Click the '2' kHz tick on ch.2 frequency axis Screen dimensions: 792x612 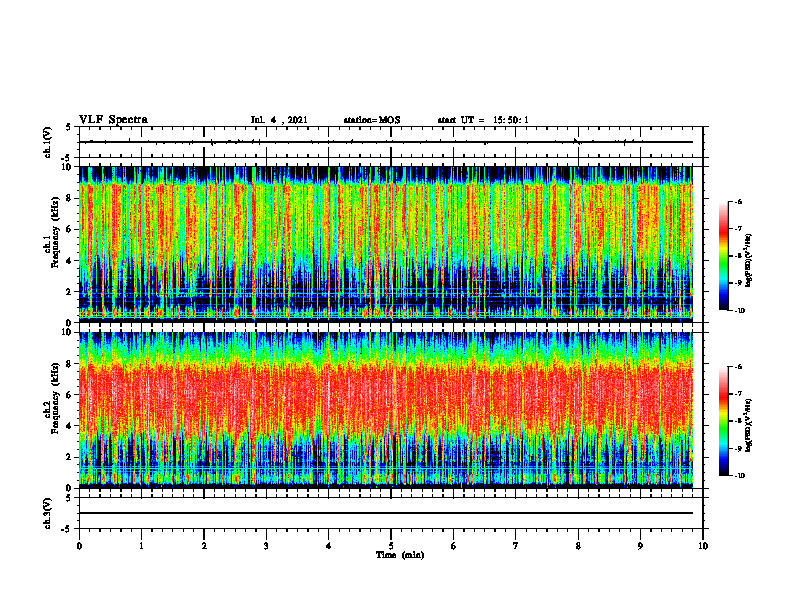click(70, 457)
